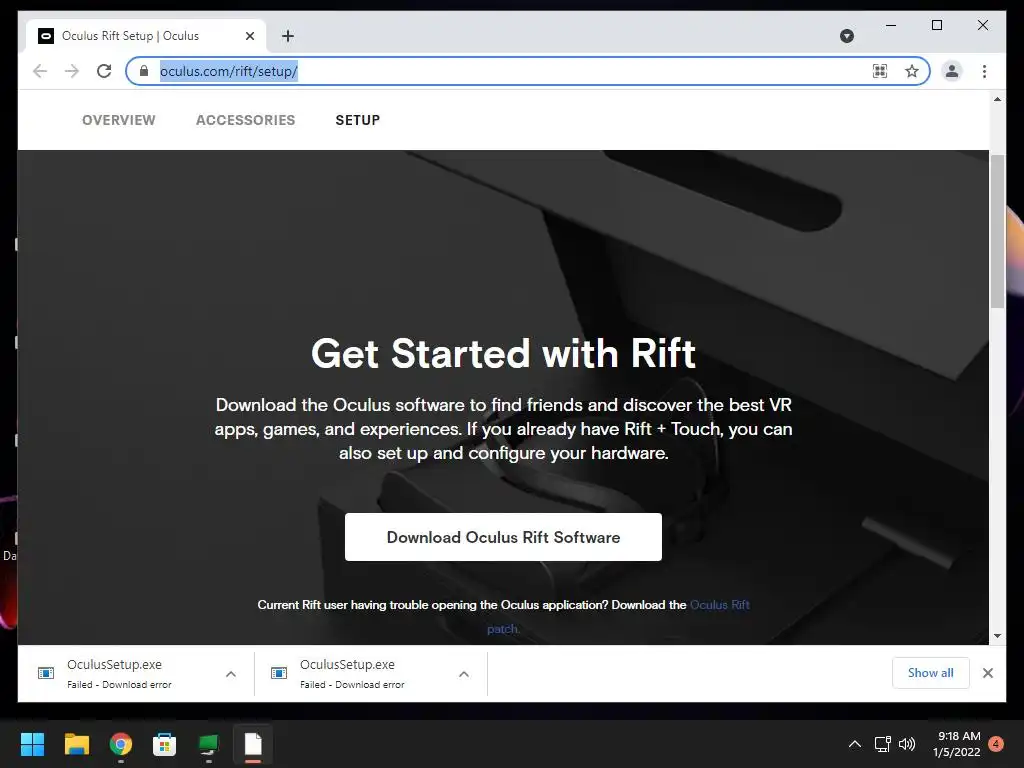The width and height of the screenshot is (1024, 768).
Task: Expand options for first OculusSetup.exe download
Action: pos(231,674)
